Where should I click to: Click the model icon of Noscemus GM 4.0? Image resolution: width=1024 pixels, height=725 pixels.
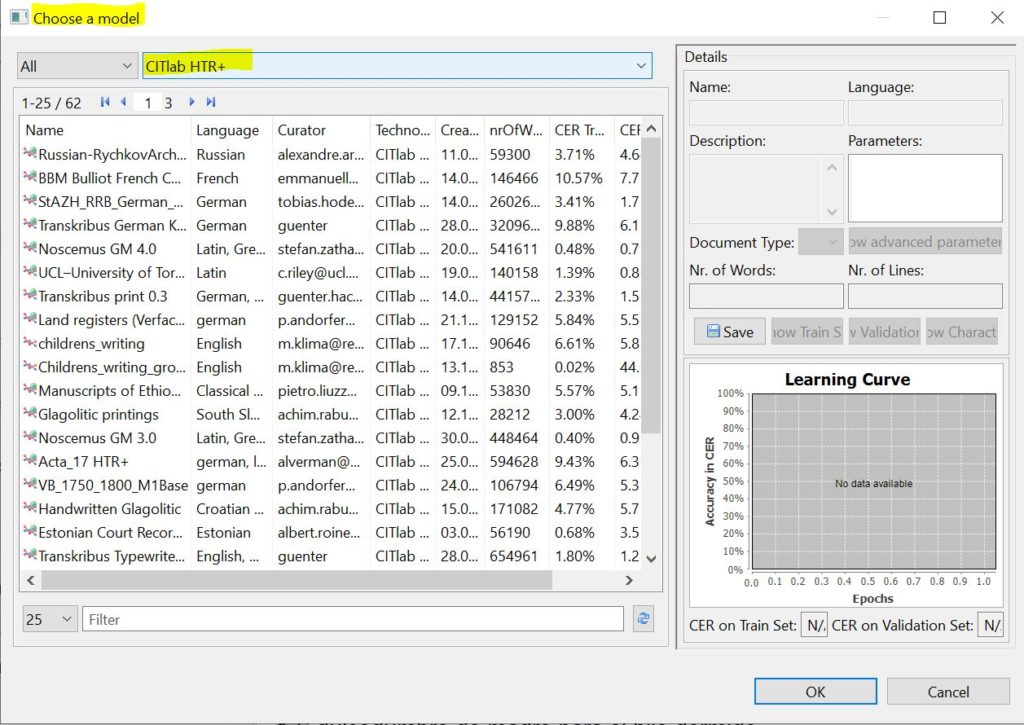(29, 248)
